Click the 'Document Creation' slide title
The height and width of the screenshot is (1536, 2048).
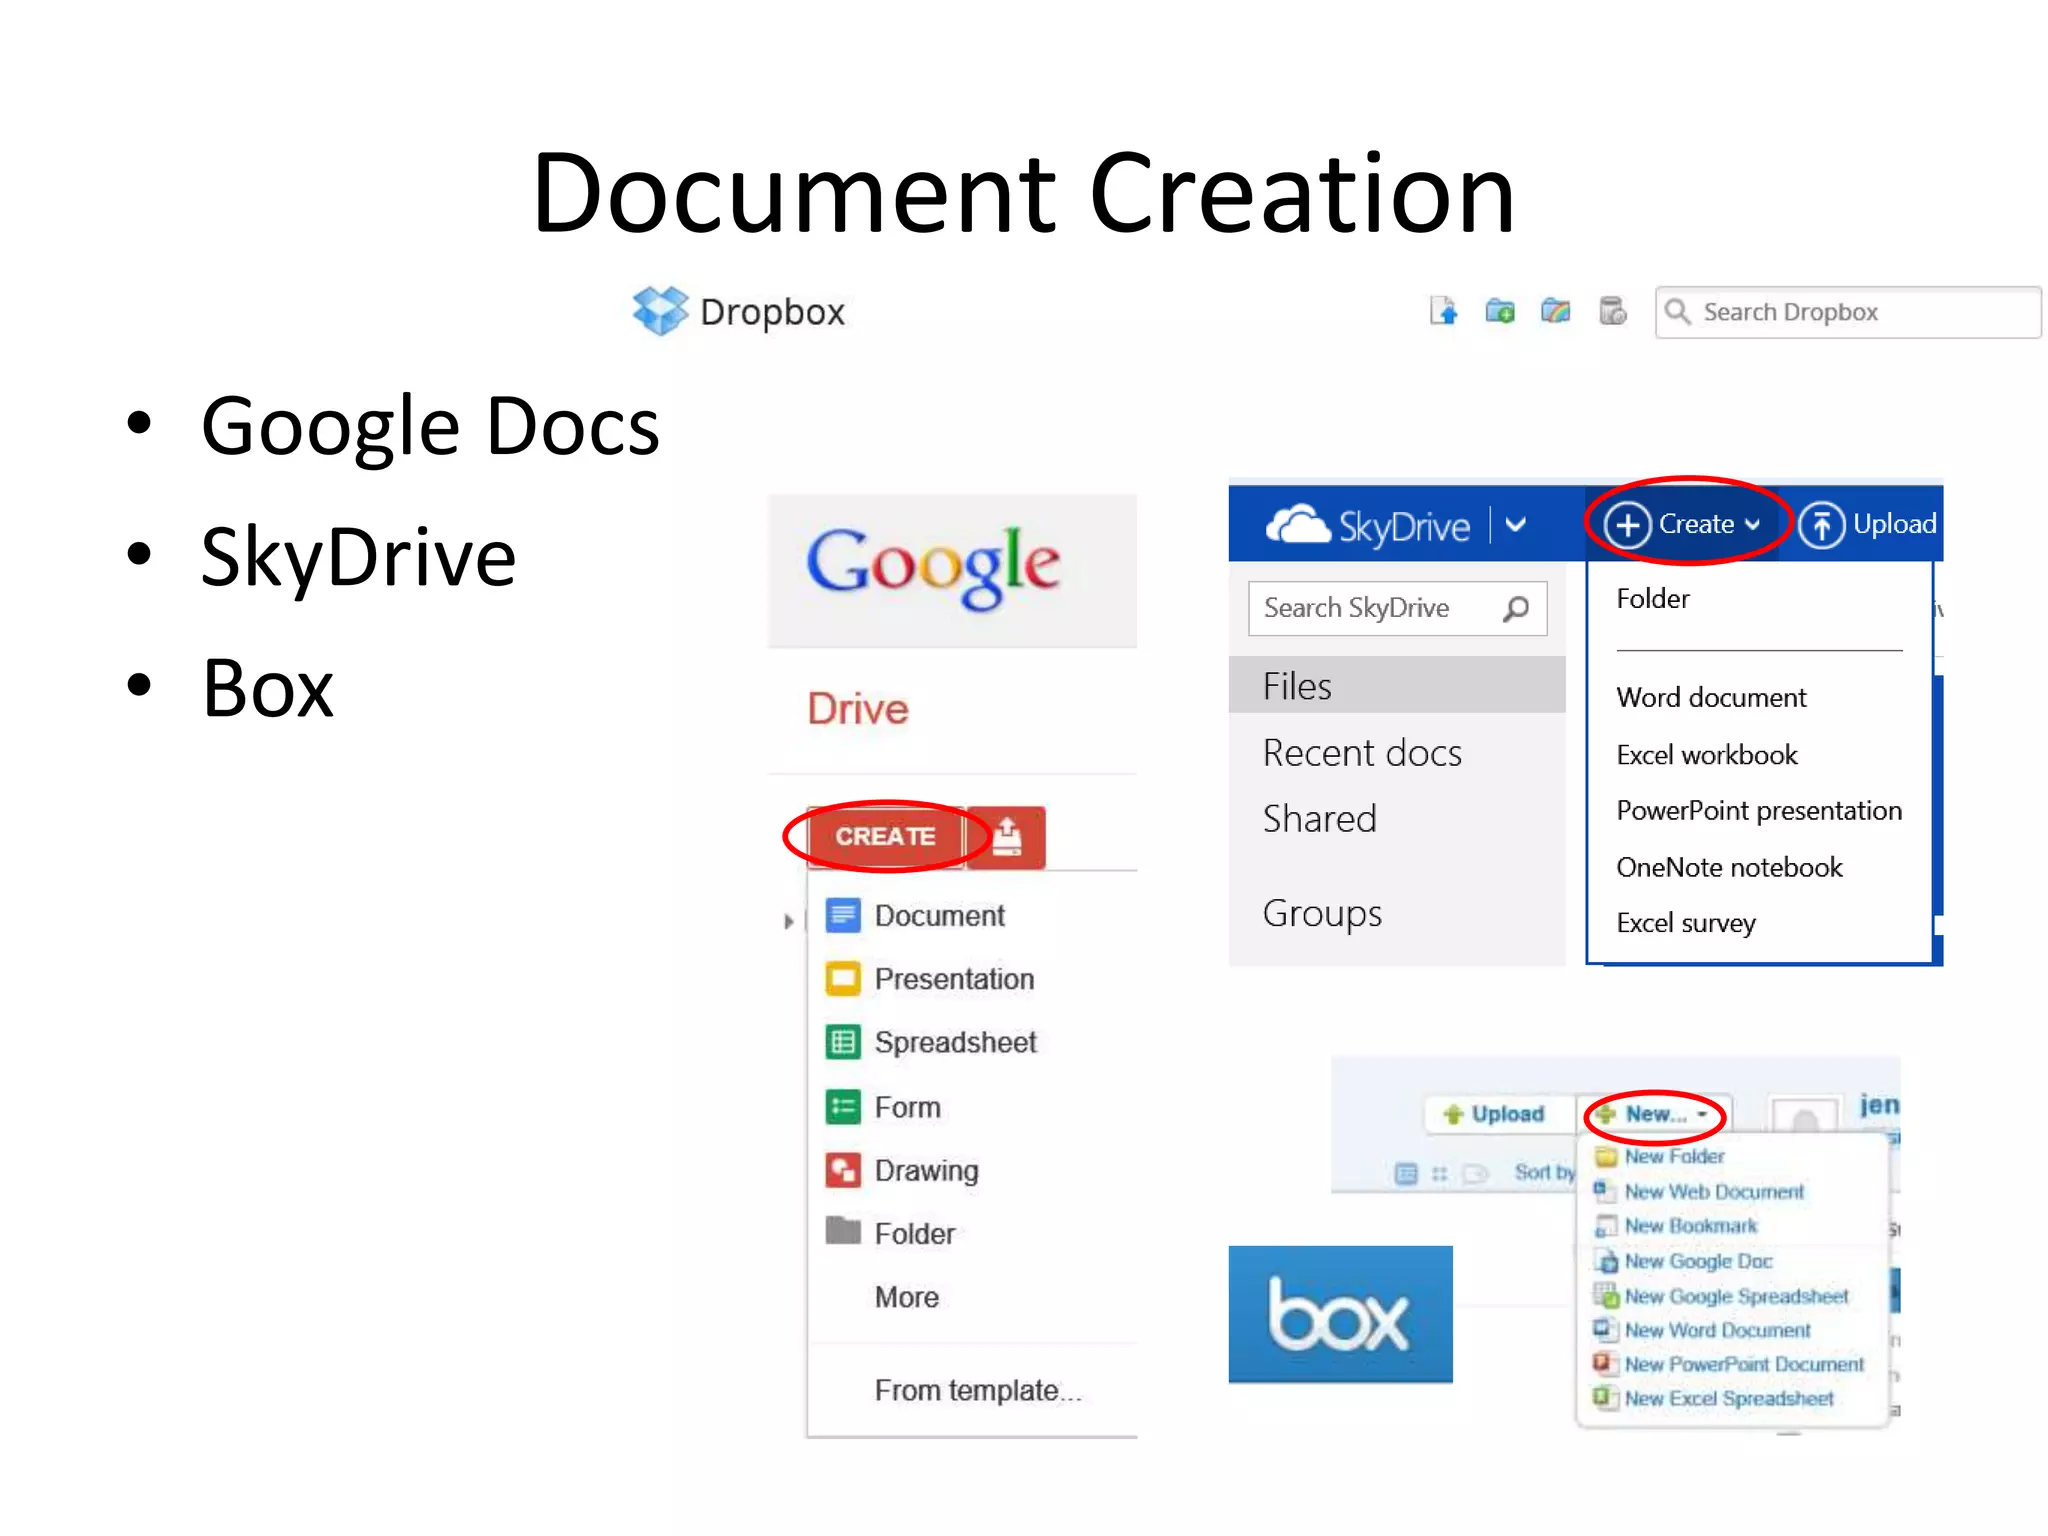pos(1024,192)
